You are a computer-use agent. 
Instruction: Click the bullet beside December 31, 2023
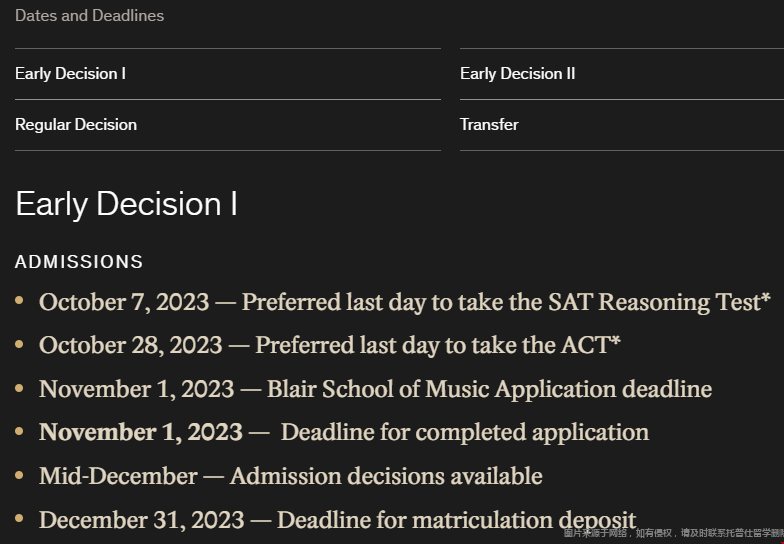[20, 518]
